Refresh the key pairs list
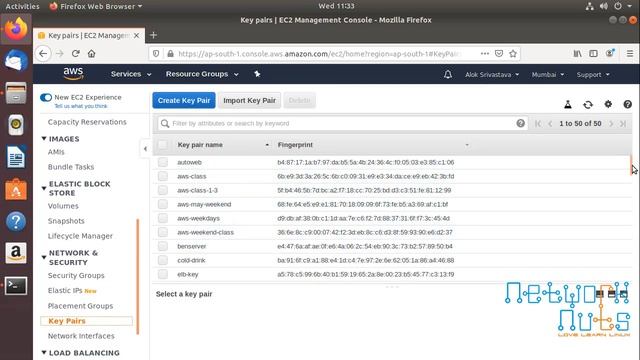 (x=588, y=104)
